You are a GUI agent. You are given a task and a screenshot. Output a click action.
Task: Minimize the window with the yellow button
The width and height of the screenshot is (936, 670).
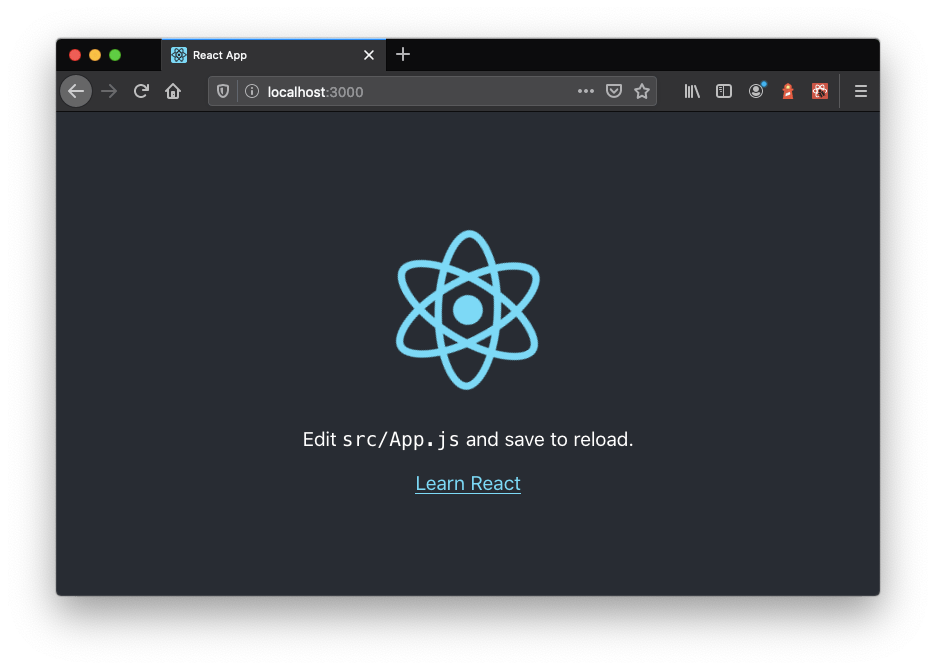point(95,55)
